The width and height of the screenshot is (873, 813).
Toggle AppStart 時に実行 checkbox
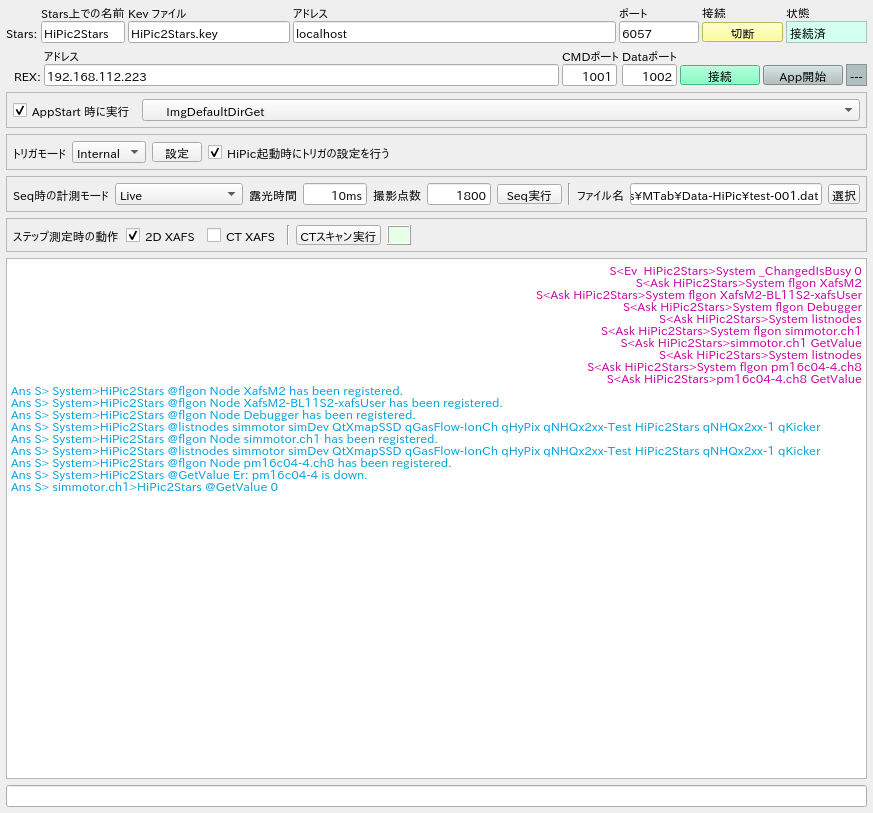(21, 111)
